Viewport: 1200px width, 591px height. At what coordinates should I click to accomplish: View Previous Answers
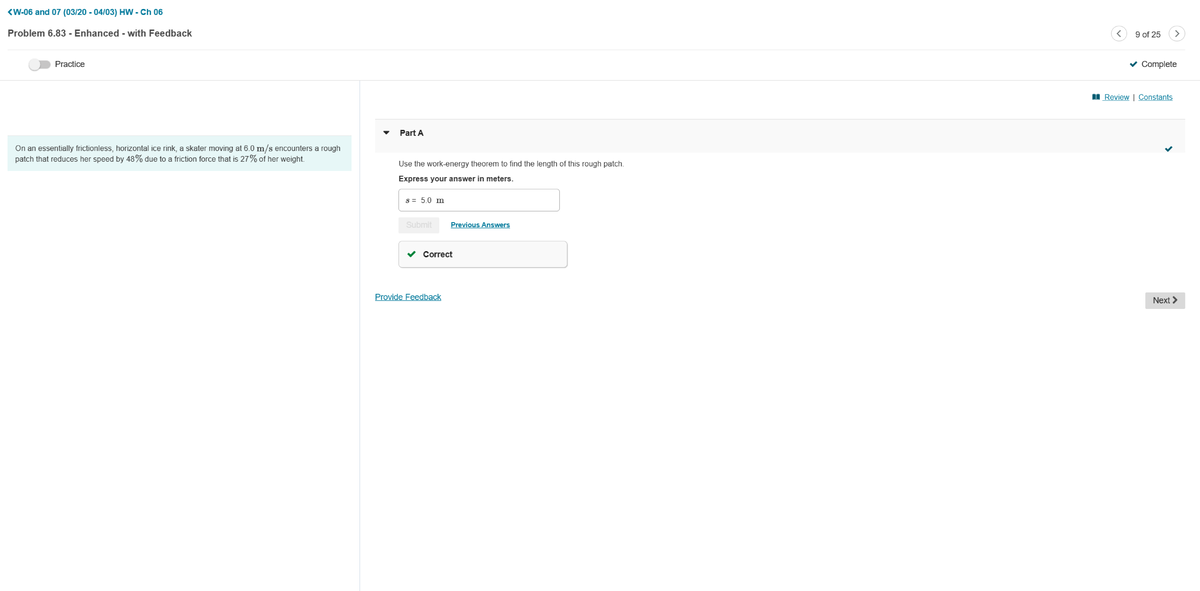[x=480, y=225]
